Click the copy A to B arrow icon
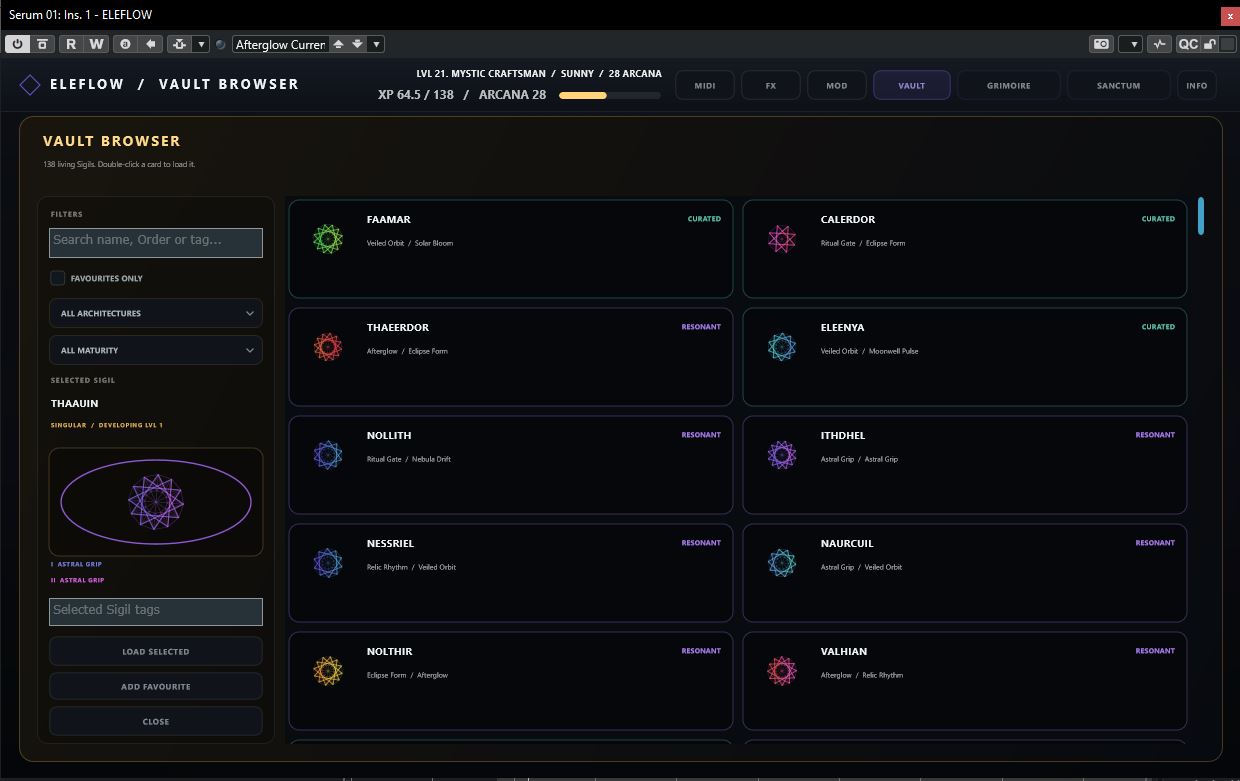The image size is (1240, 781). click(151, 44)
